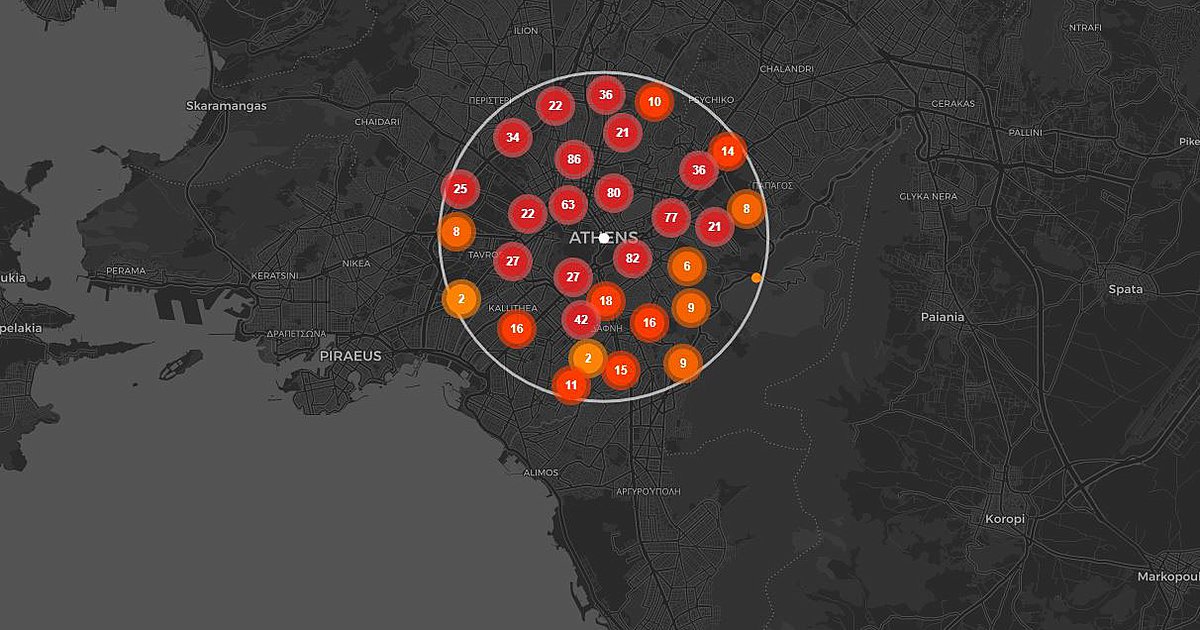The height and width of the screenshot is (630, 1200).
Task: Click the cluster marker labeled 86
Action: [x=574, y=159]
